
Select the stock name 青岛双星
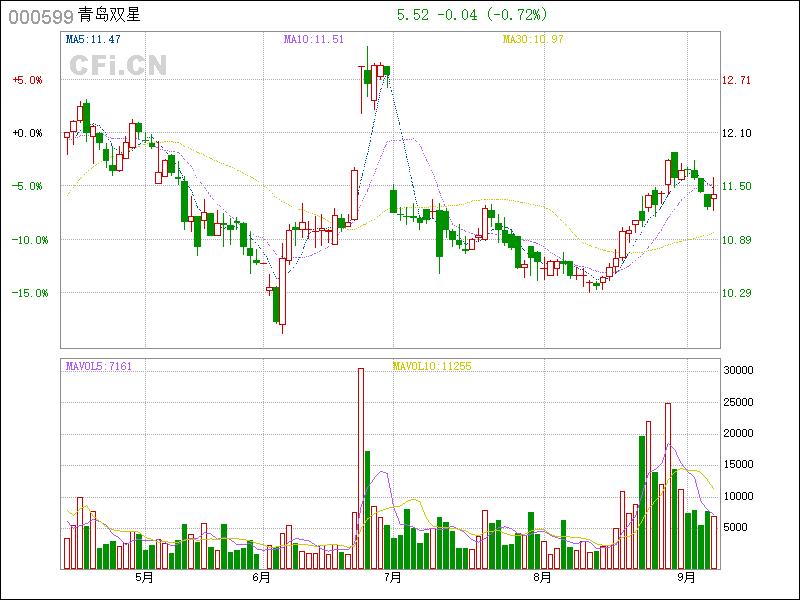click(109, 16)
